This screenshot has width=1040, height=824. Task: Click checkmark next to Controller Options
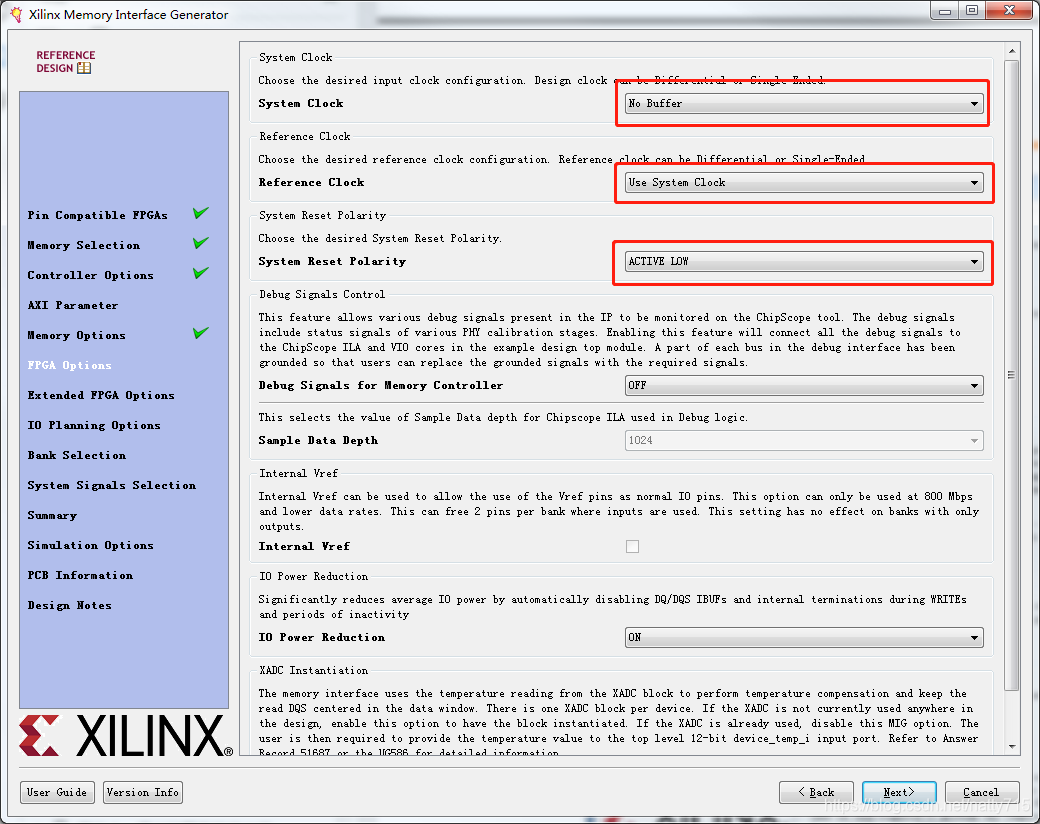(201, 273)
